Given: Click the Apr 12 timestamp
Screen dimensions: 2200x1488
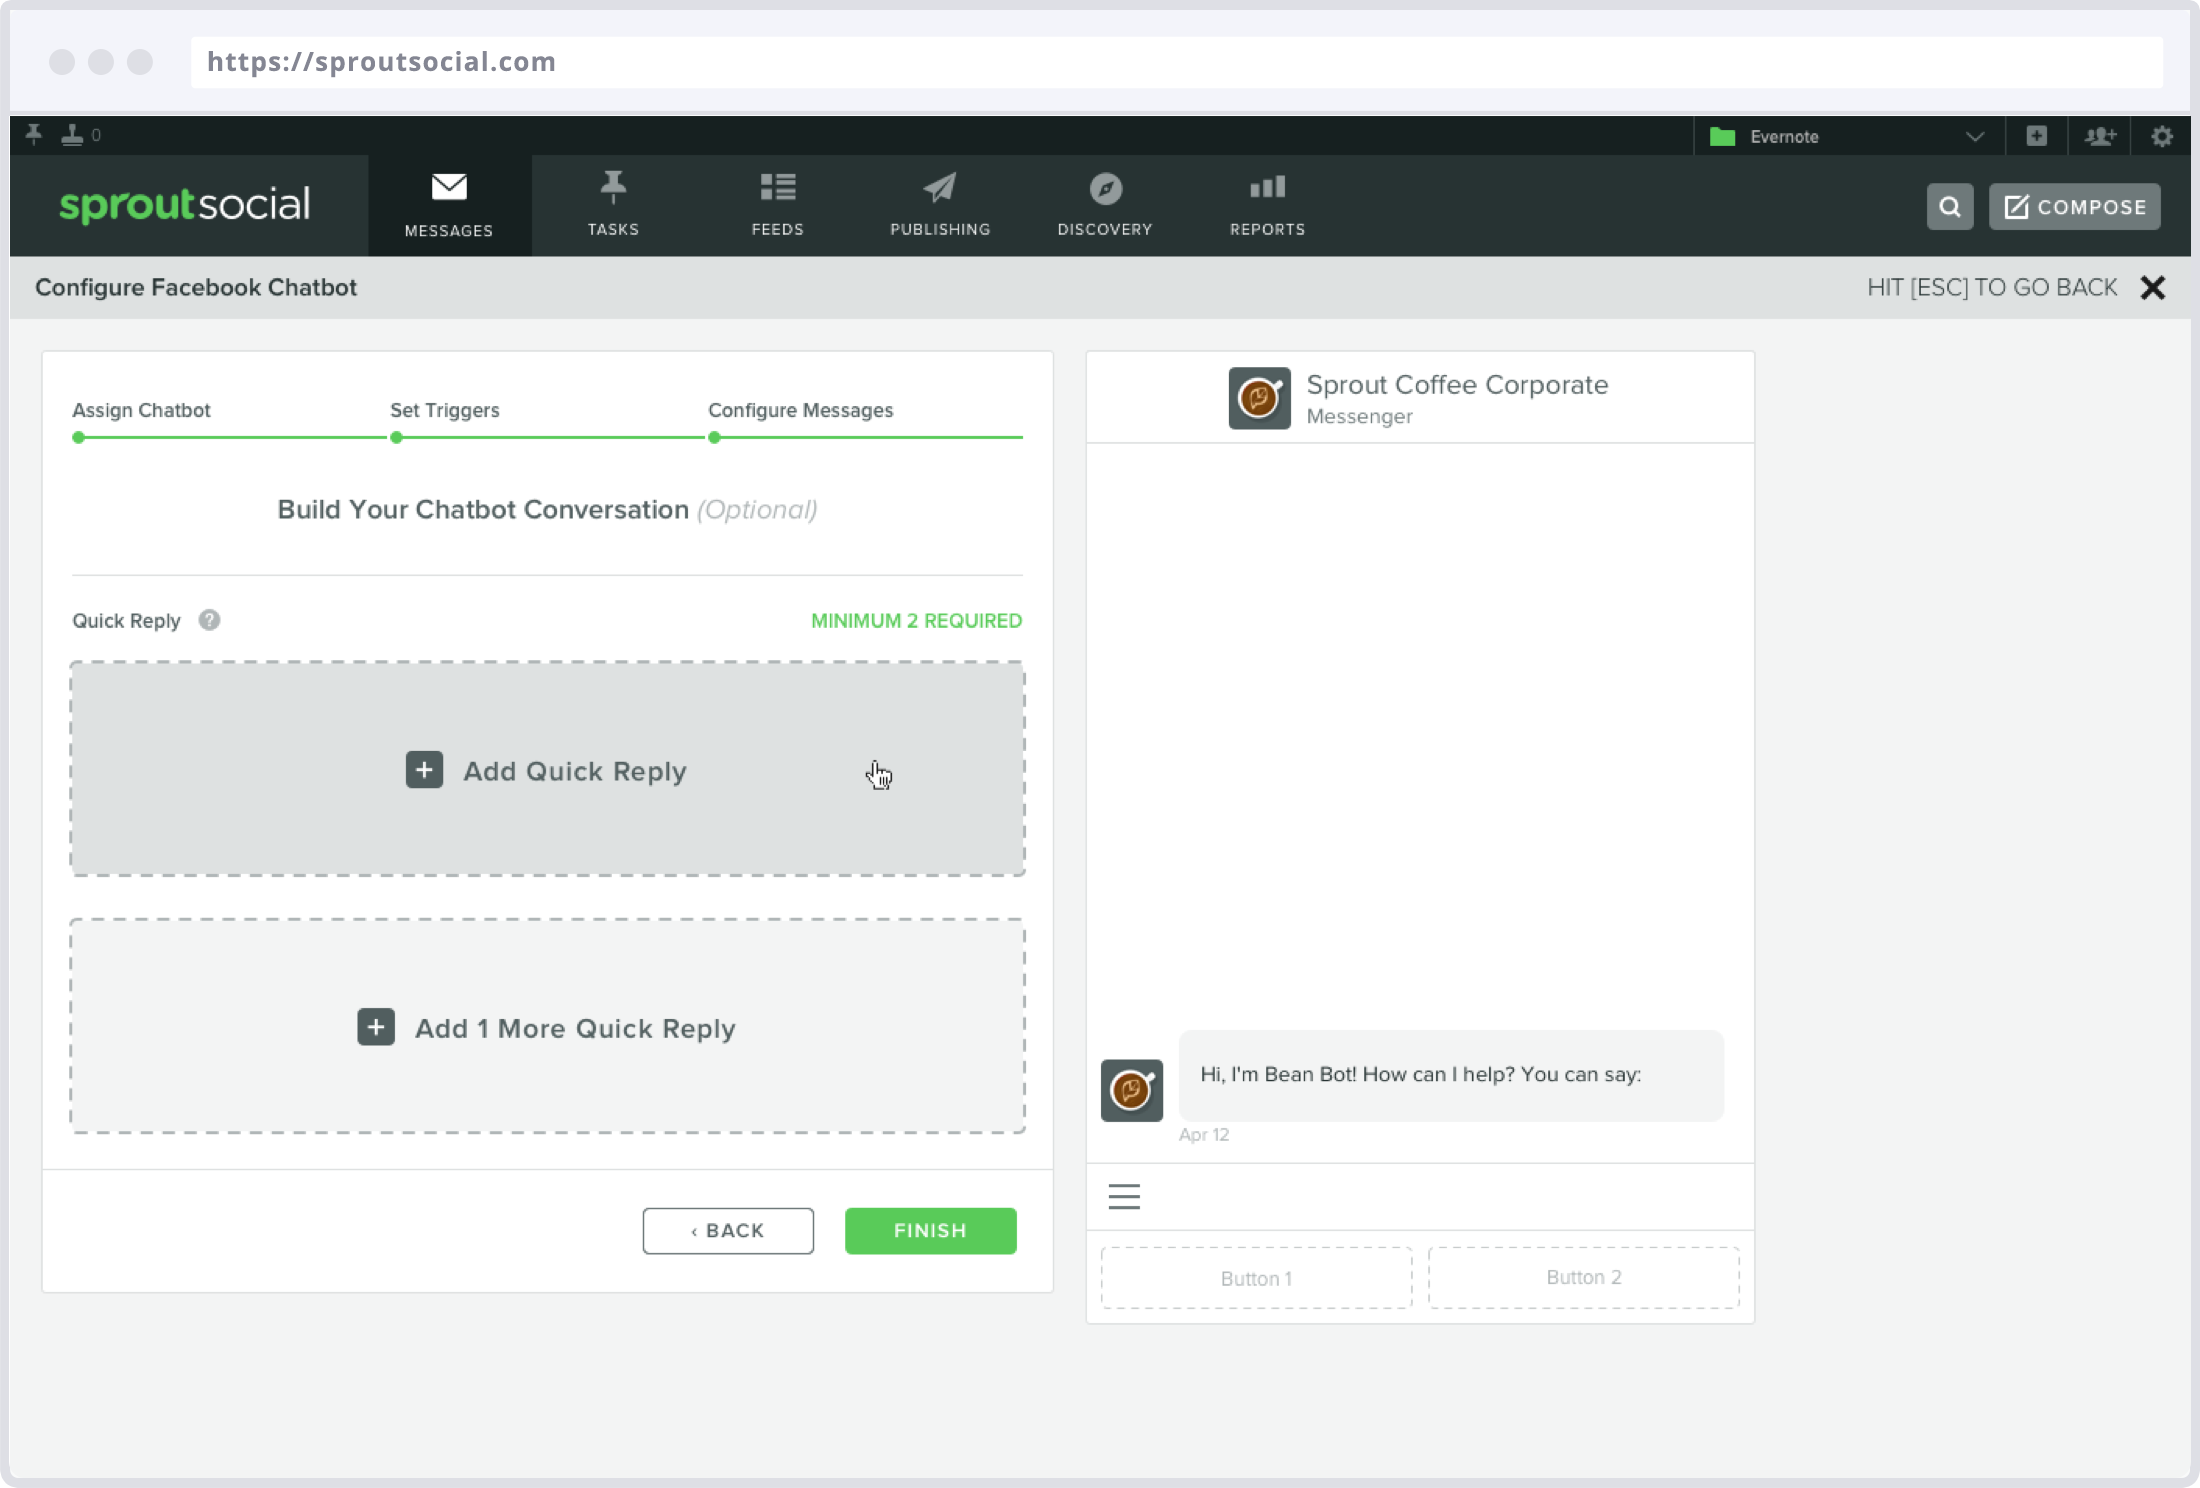Looking at the screenshot, I should tap(1204, 1135).
